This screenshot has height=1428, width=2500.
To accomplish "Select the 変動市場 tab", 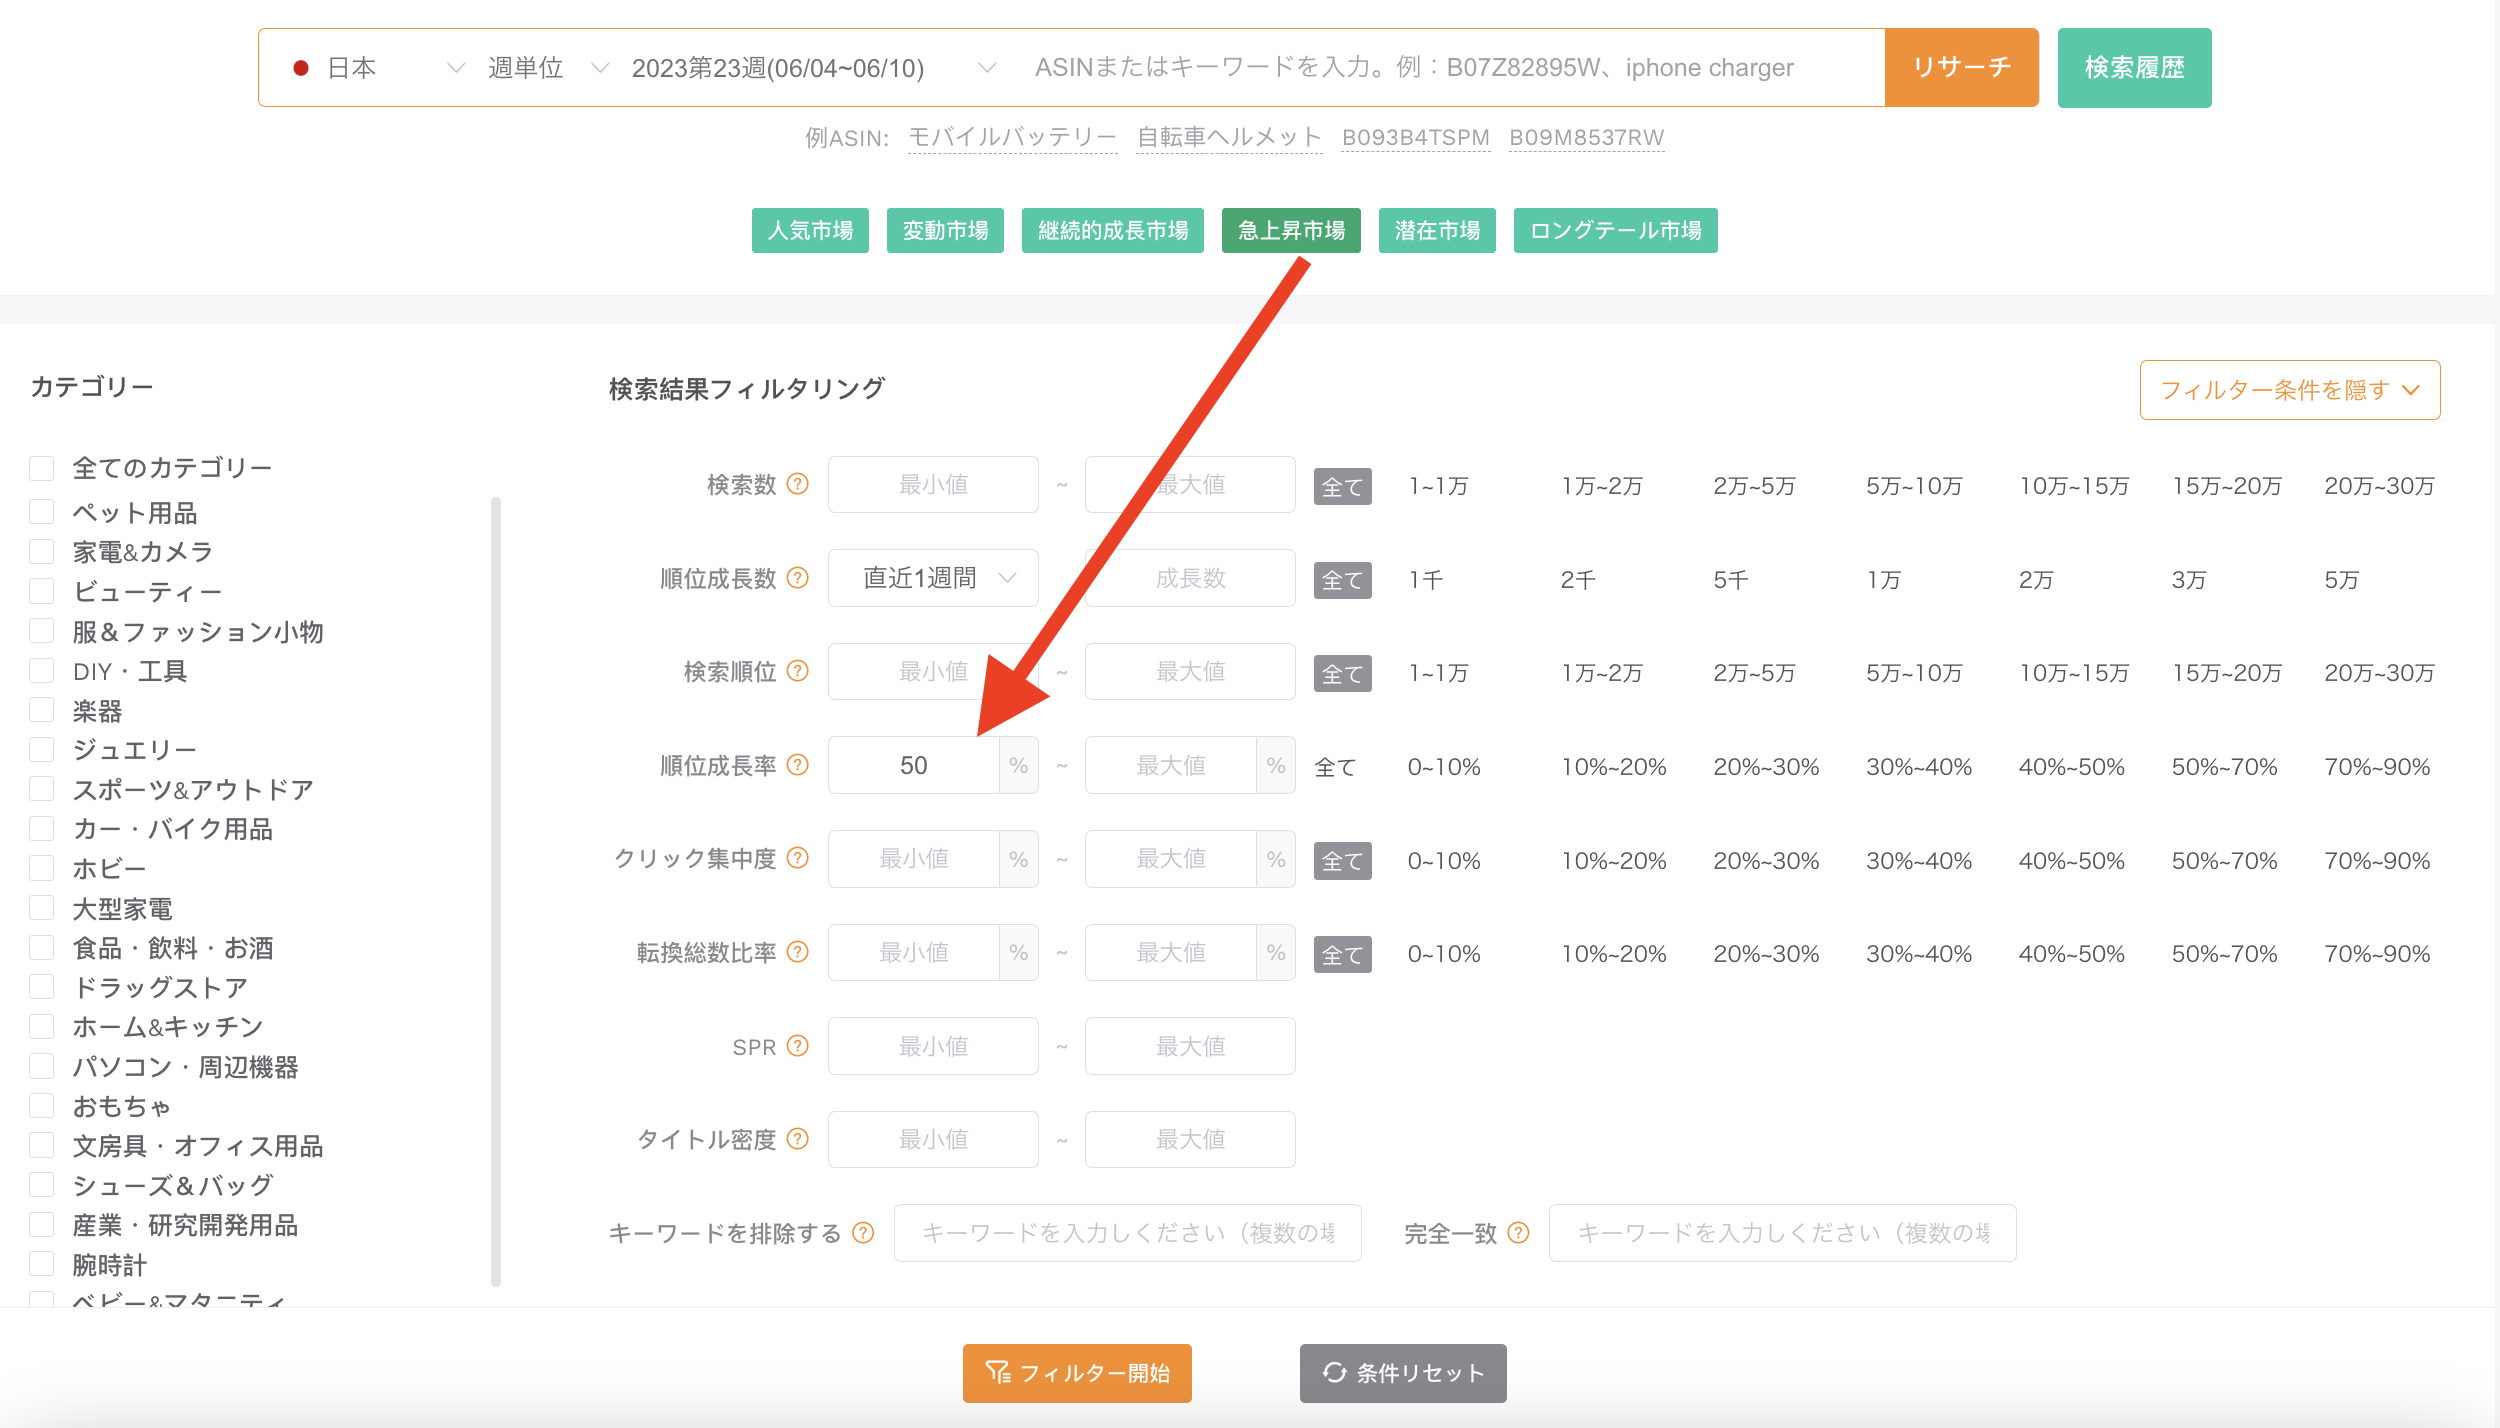I will click(945, 231).
